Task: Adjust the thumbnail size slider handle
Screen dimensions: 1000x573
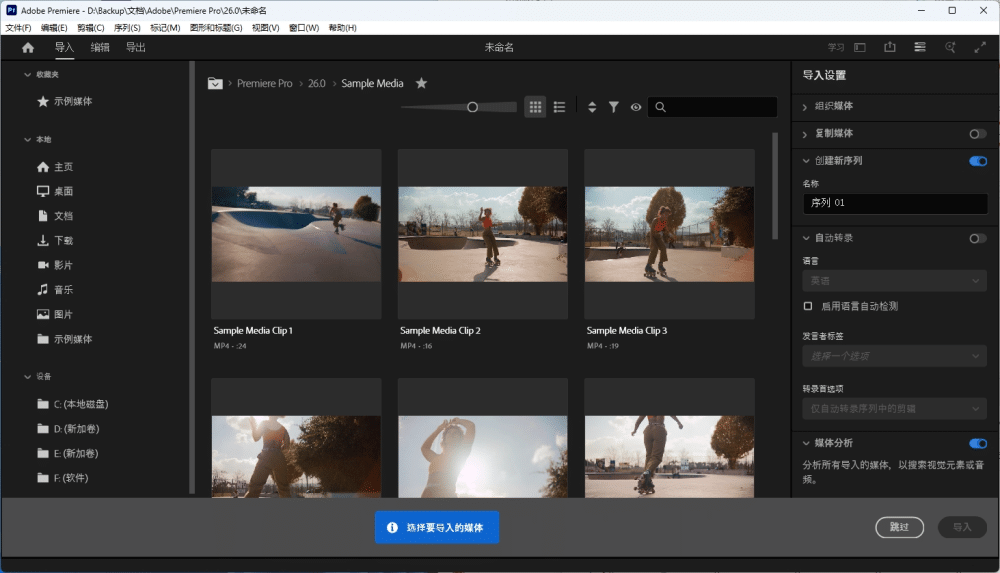Action: [x=472, y=107]
